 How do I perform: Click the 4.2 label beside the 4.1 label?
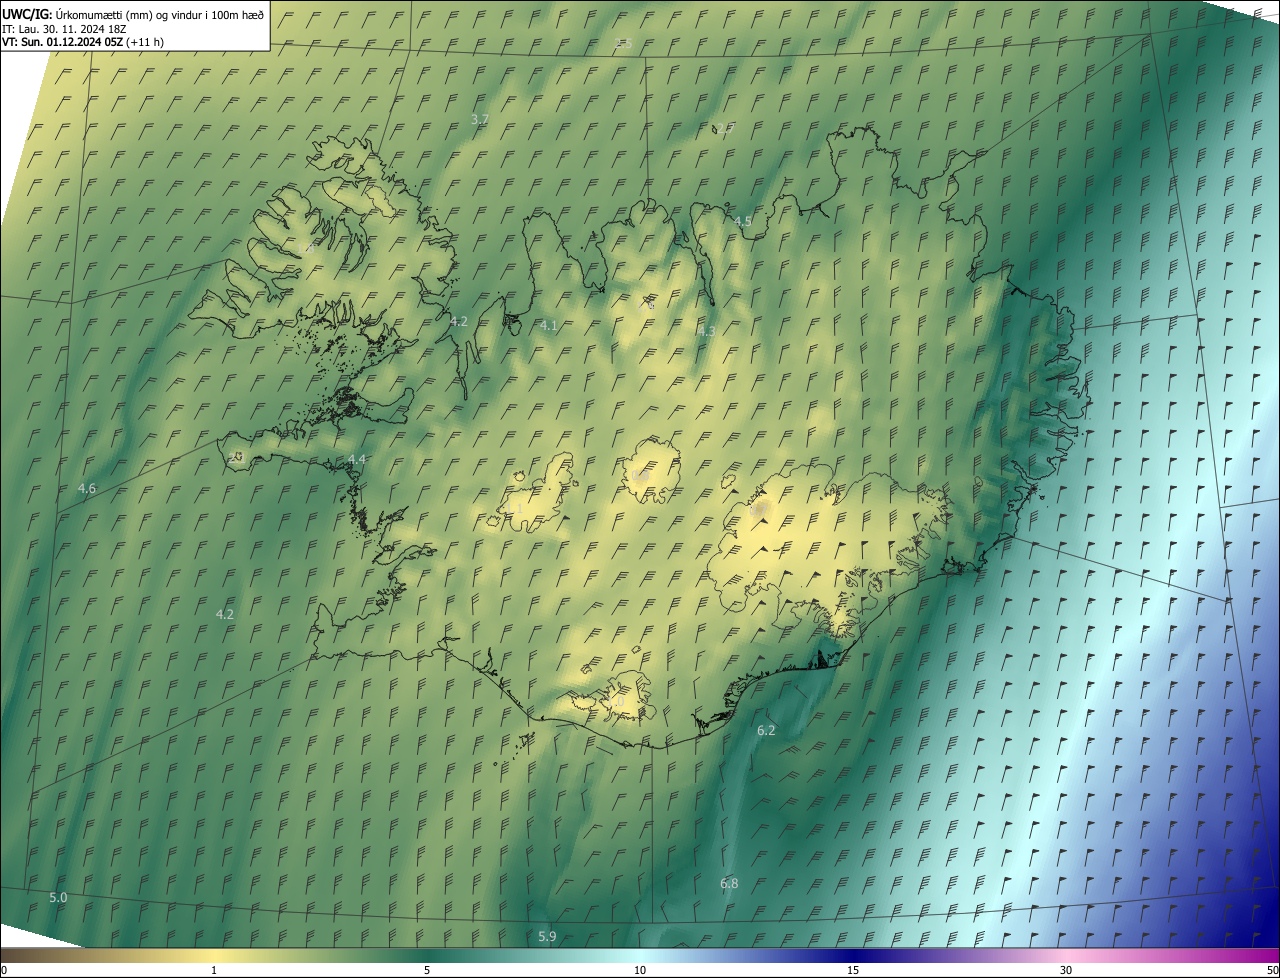459,321
